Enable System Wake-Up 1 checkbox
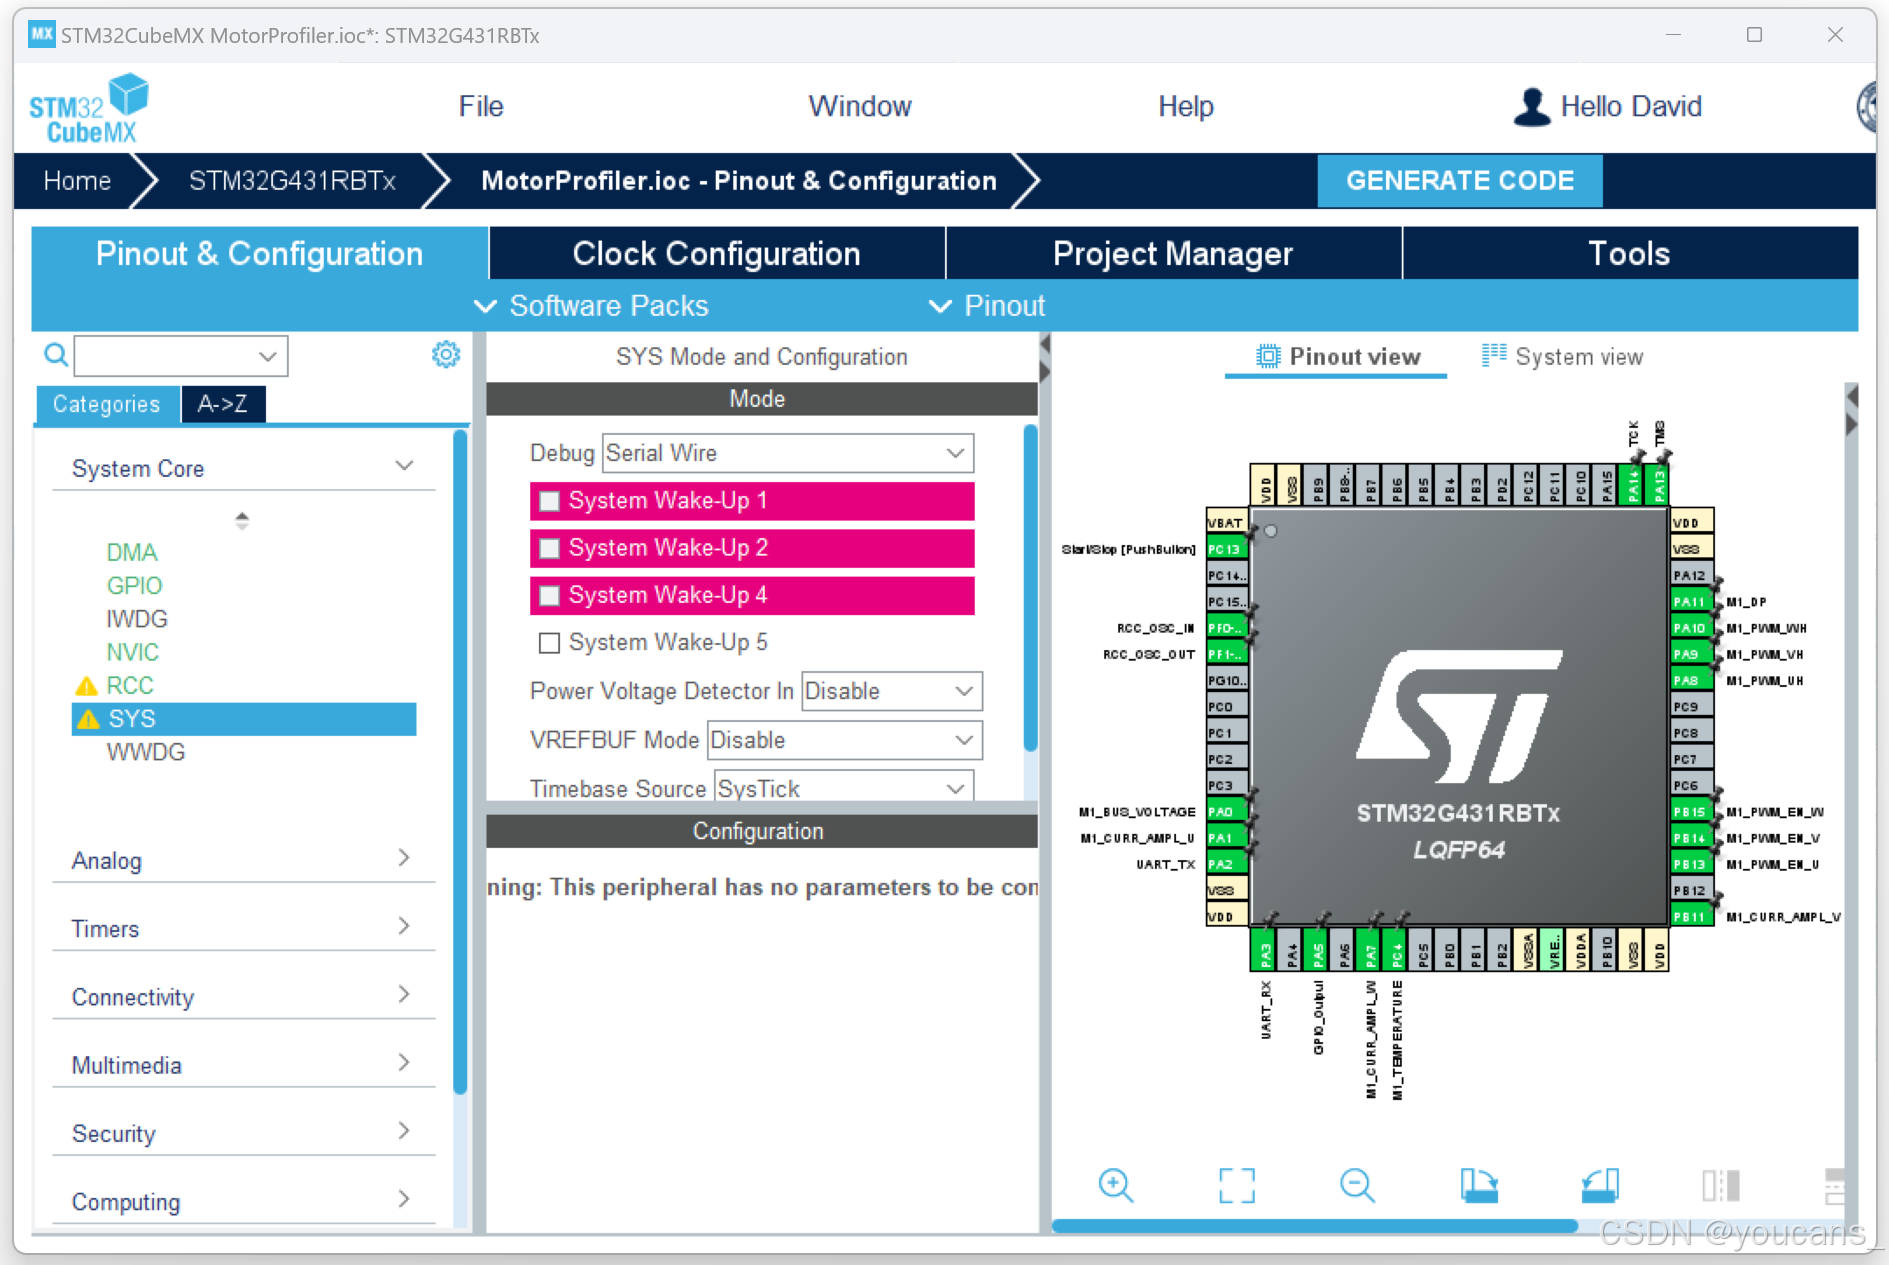The height and width of the screenshot is (1265, 1889). 549,501
